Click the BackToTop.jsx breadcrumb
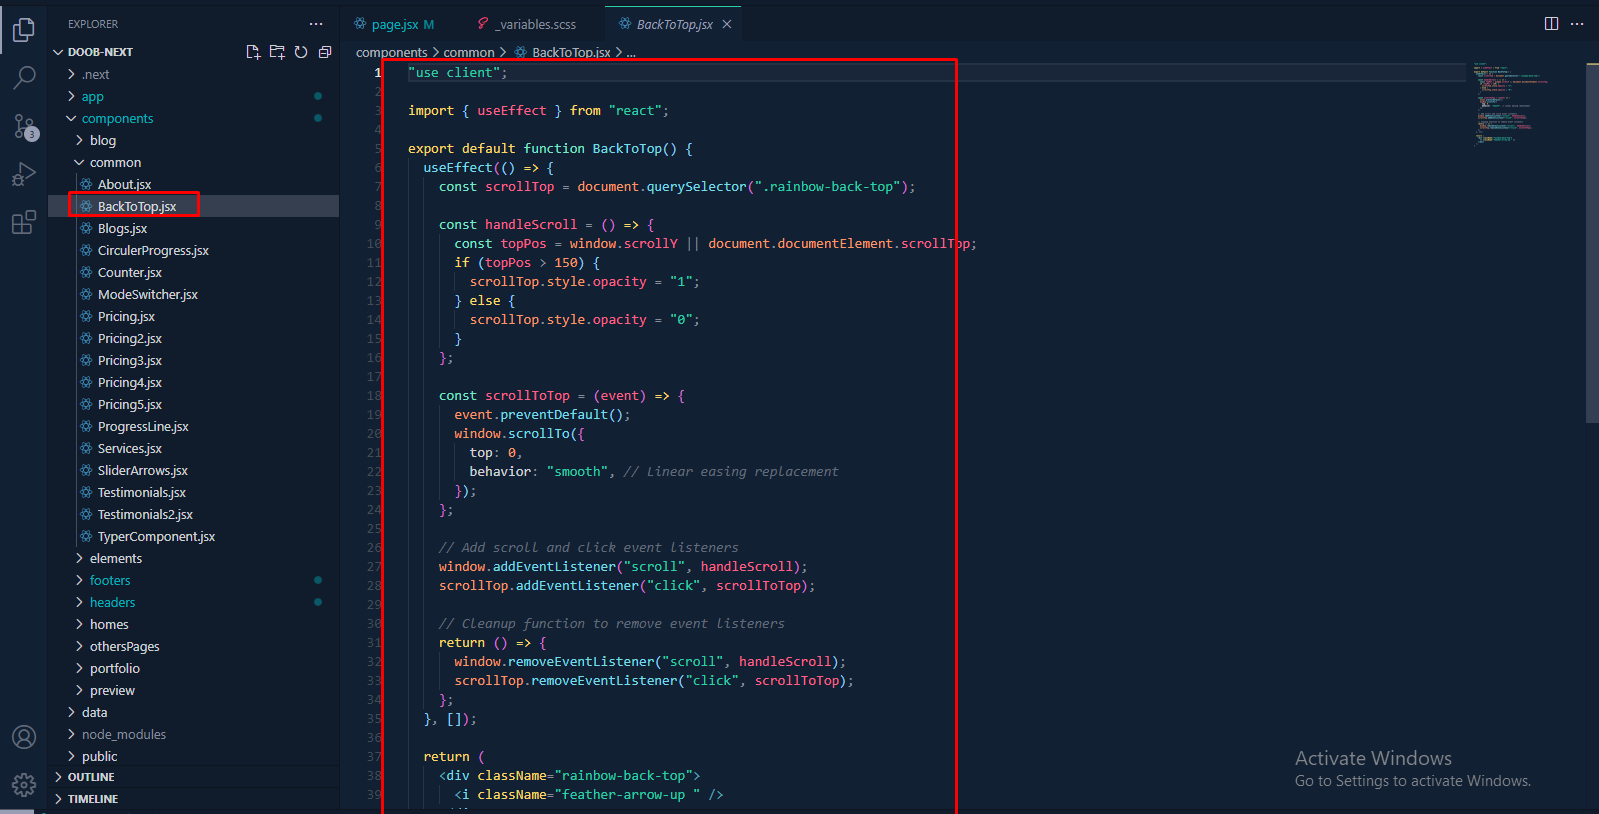This screenshot has width=1599, height=814. (x=571, y=52)
